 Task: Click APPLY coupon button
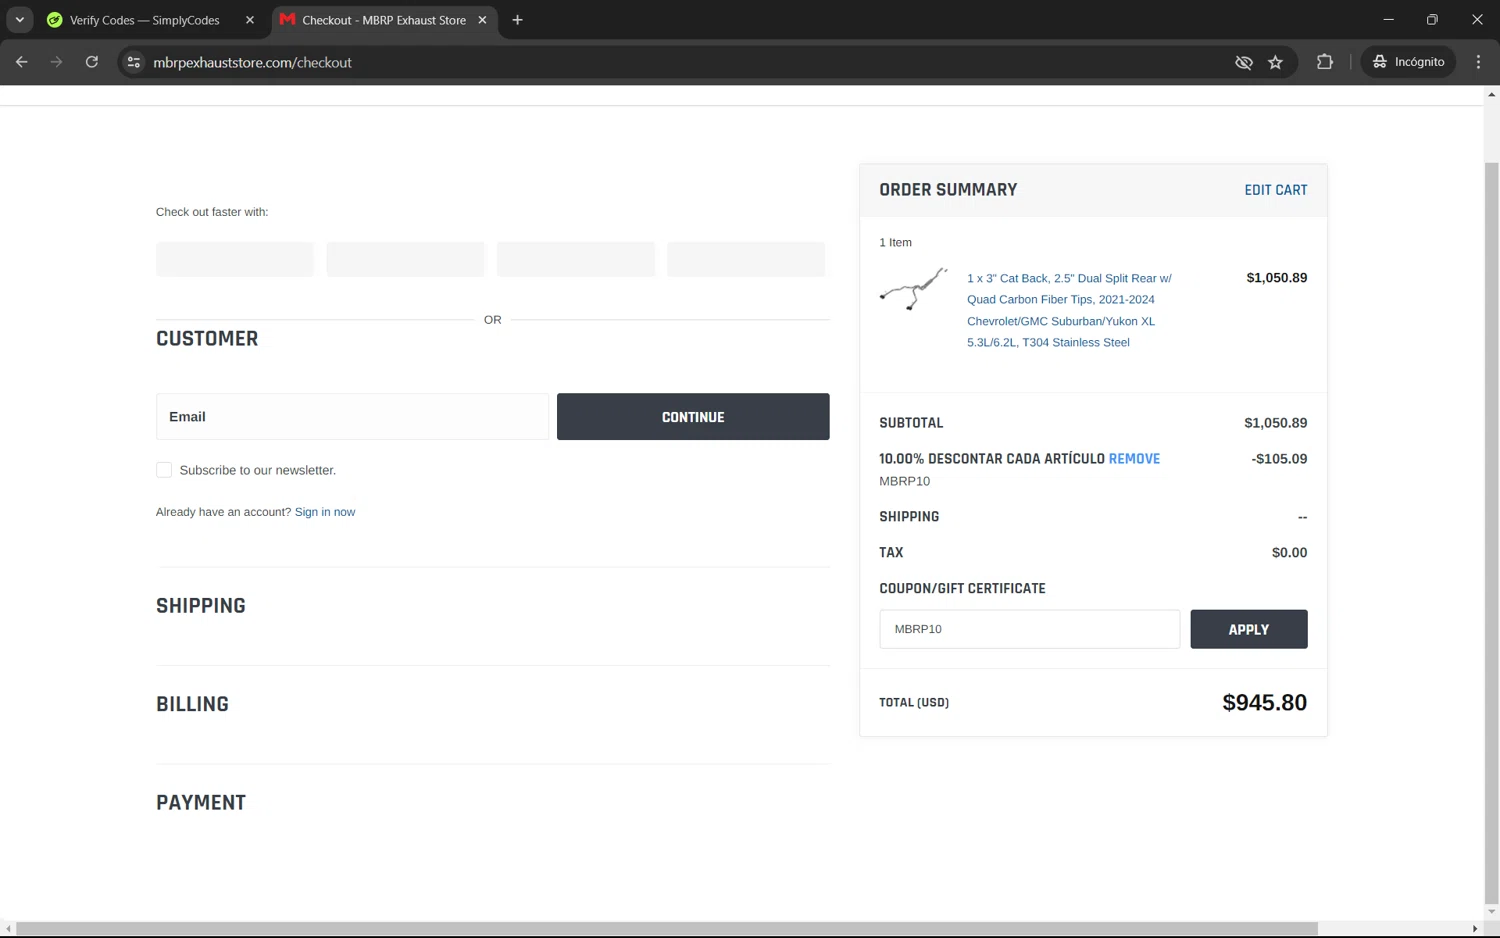1248,629
